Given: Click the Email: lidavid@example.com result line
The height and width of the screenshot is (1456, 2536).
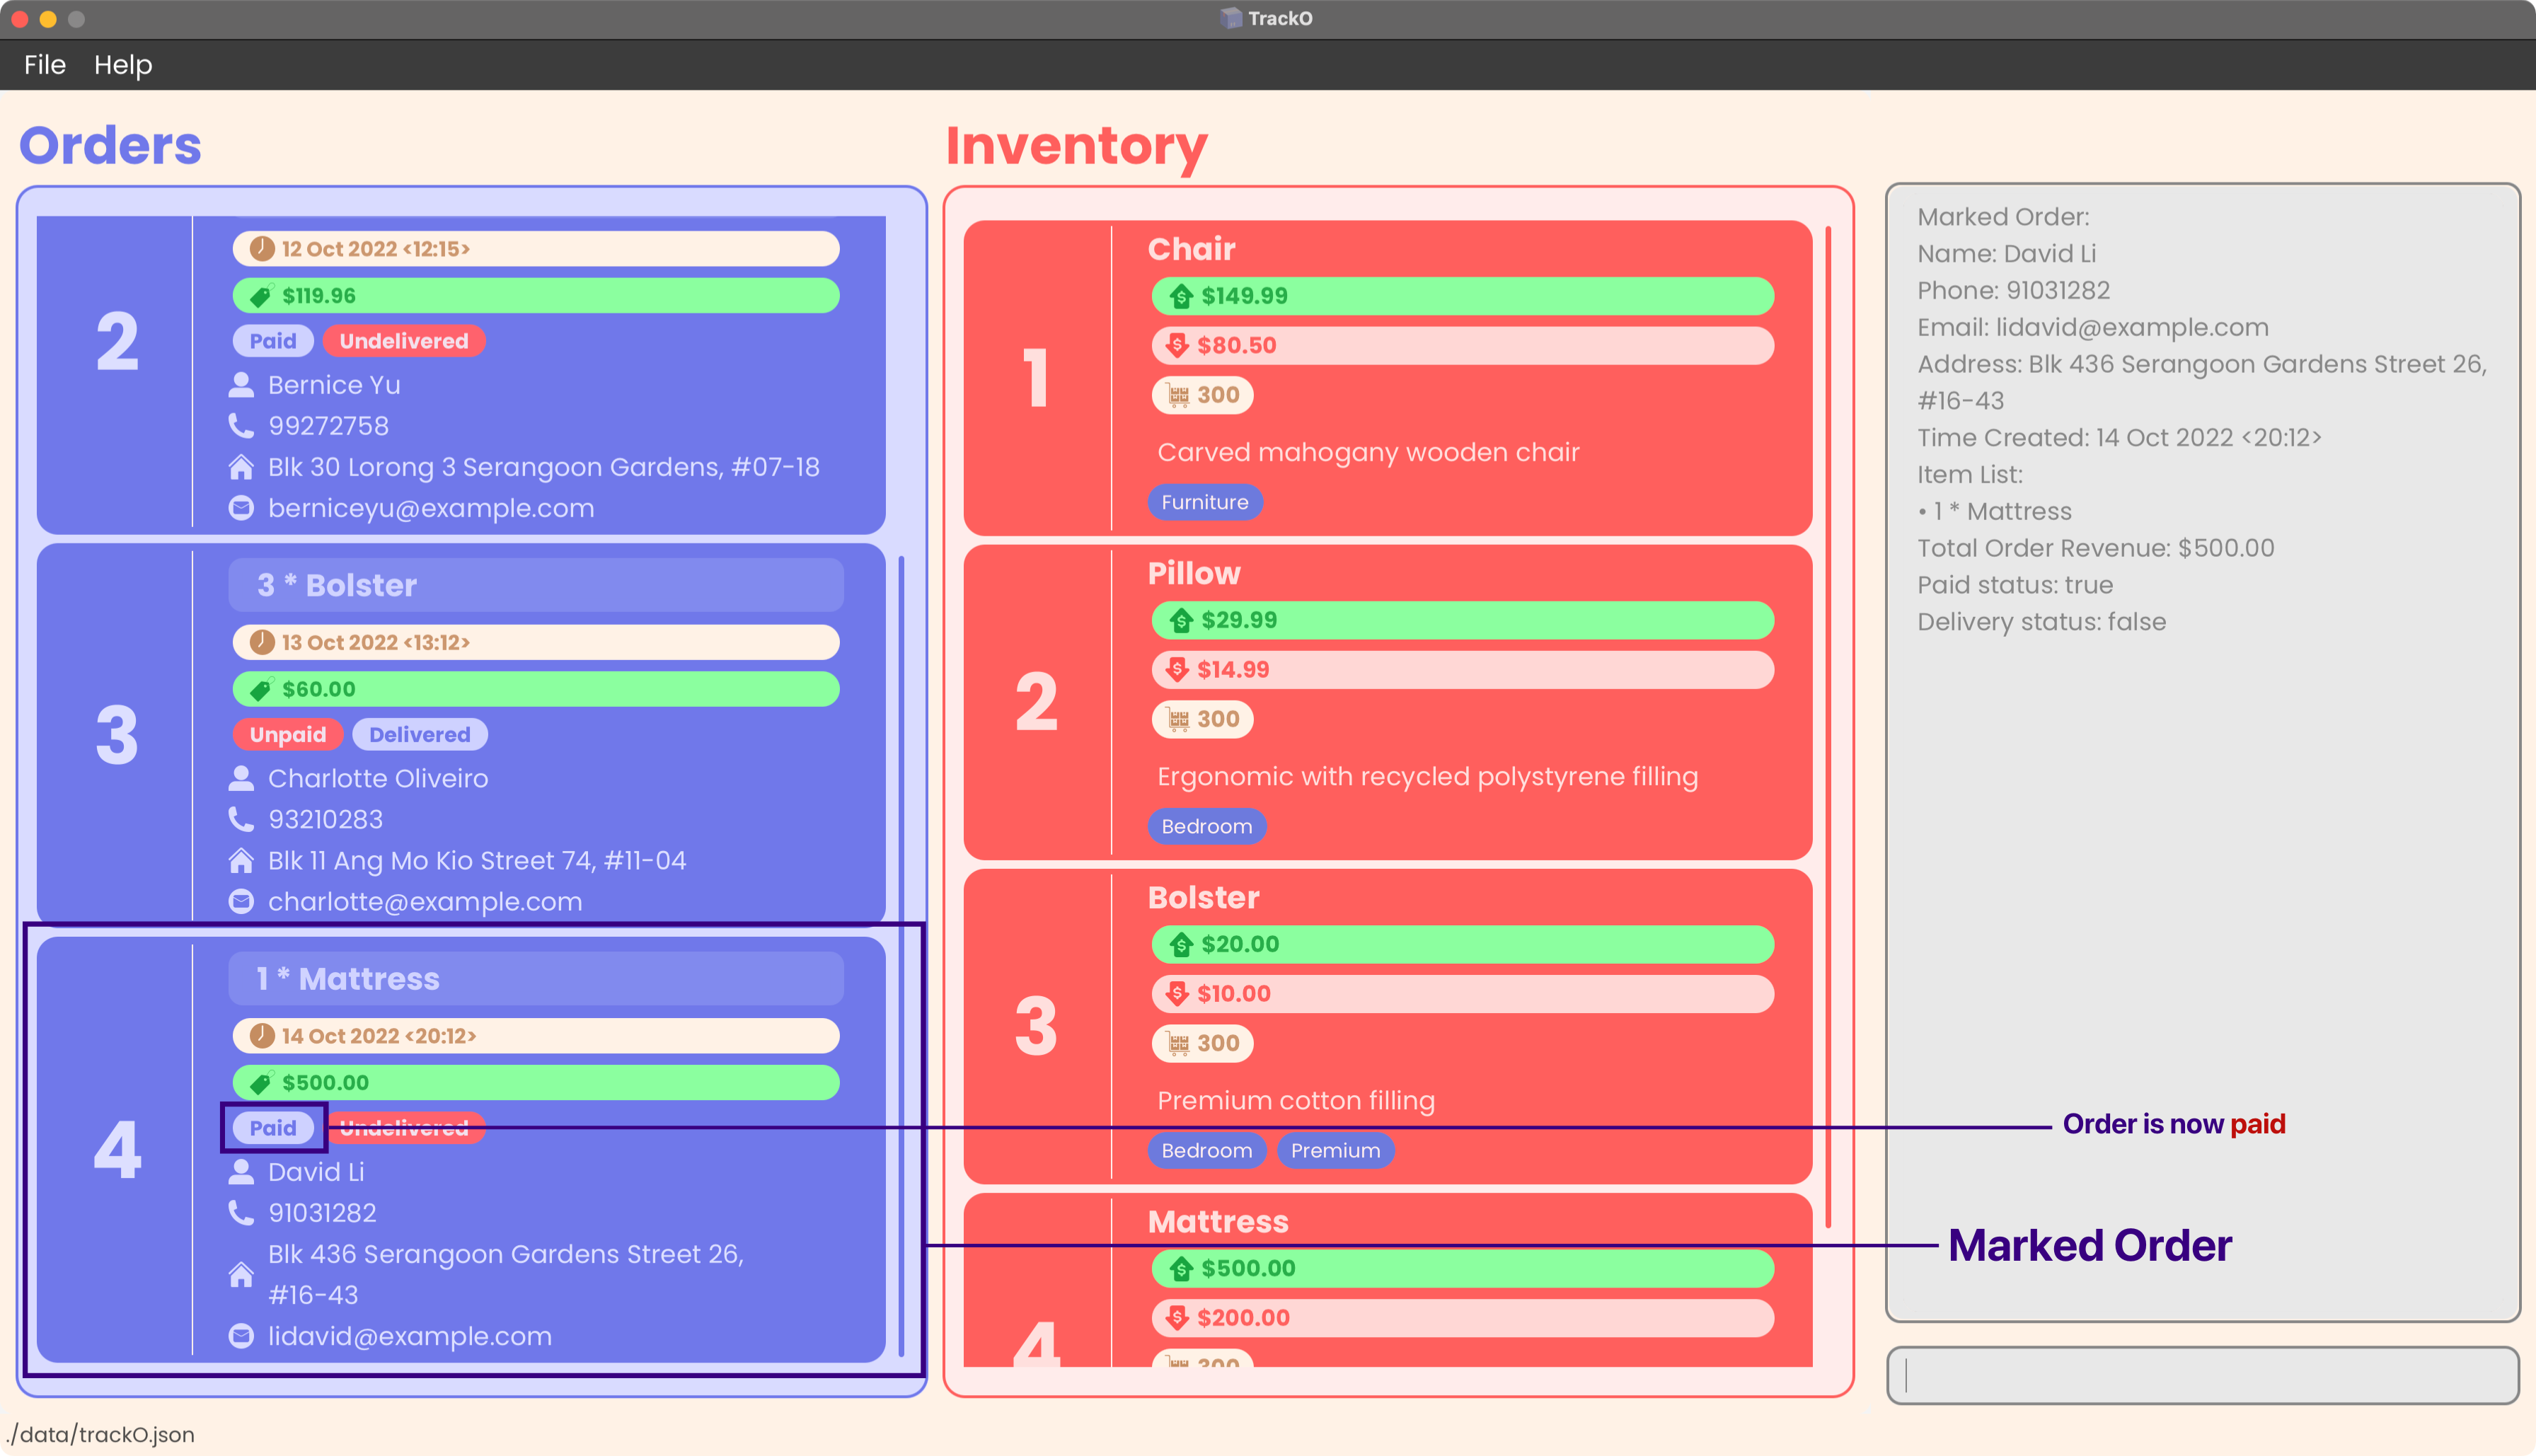Looking at the screenshot, I should tap(2092, 327).
